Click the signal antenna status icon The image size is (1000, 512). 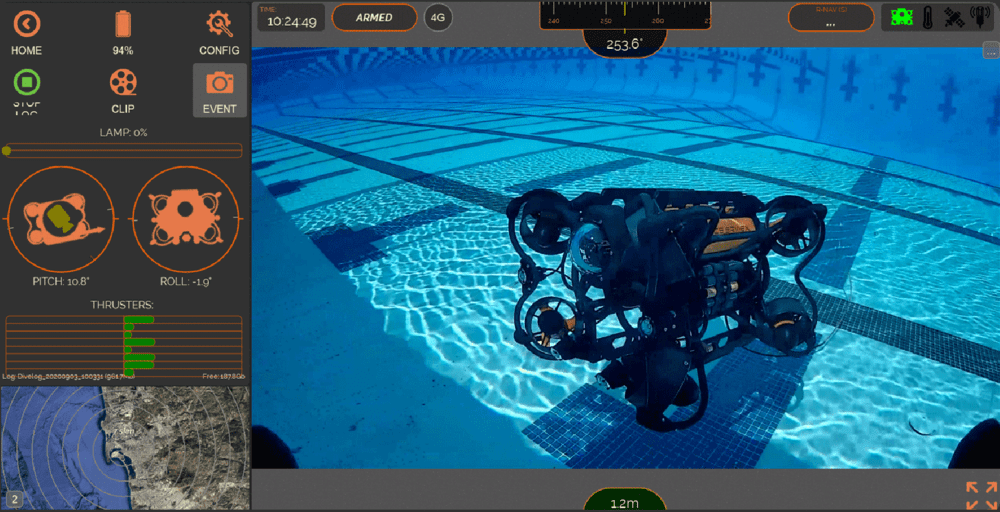coord(978,17)
